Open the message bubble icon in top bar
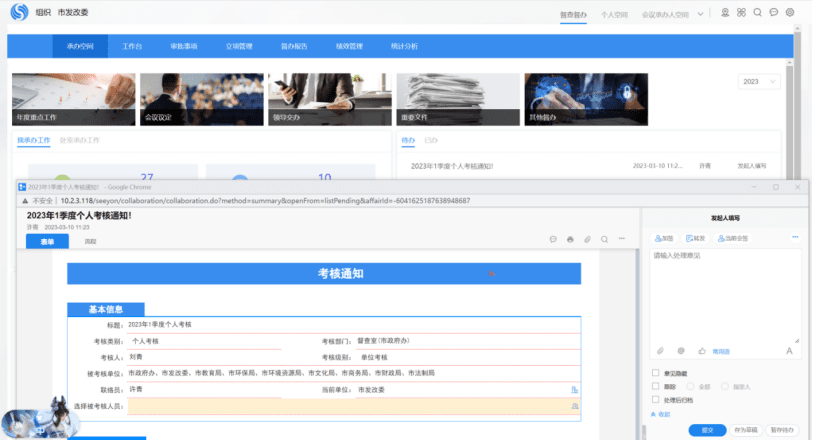This screenshot has height=440, width=813. click(774, 12)
